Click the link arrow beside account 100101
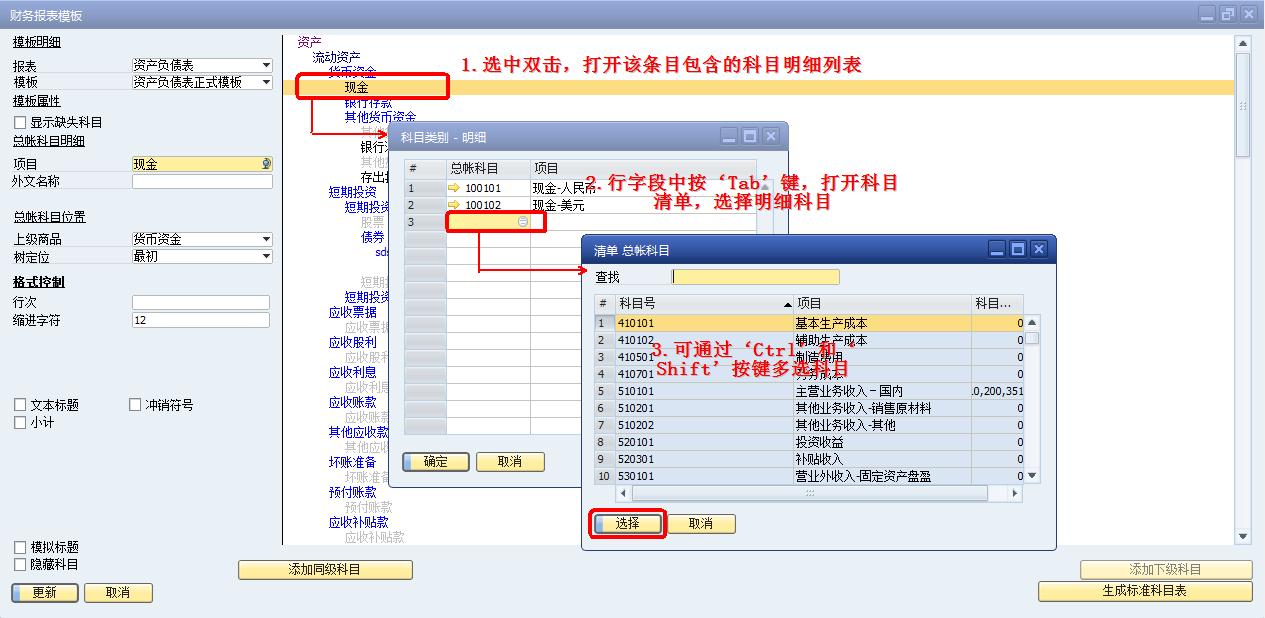The width and height of the screenshot is (1265, 618). pos(455,188)
